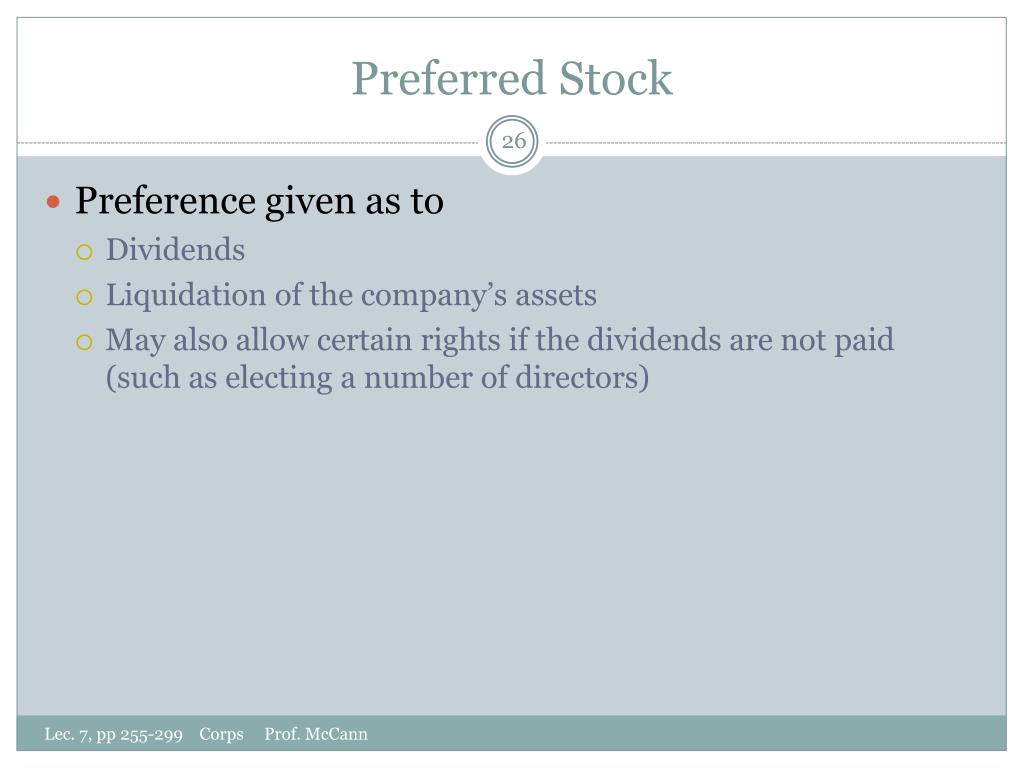Select the Dividends bullet text

point(176,250)
